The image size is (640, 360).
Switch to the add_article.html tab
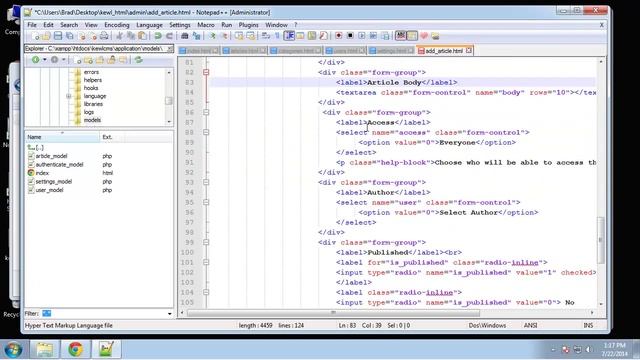[x=444, y=51]
